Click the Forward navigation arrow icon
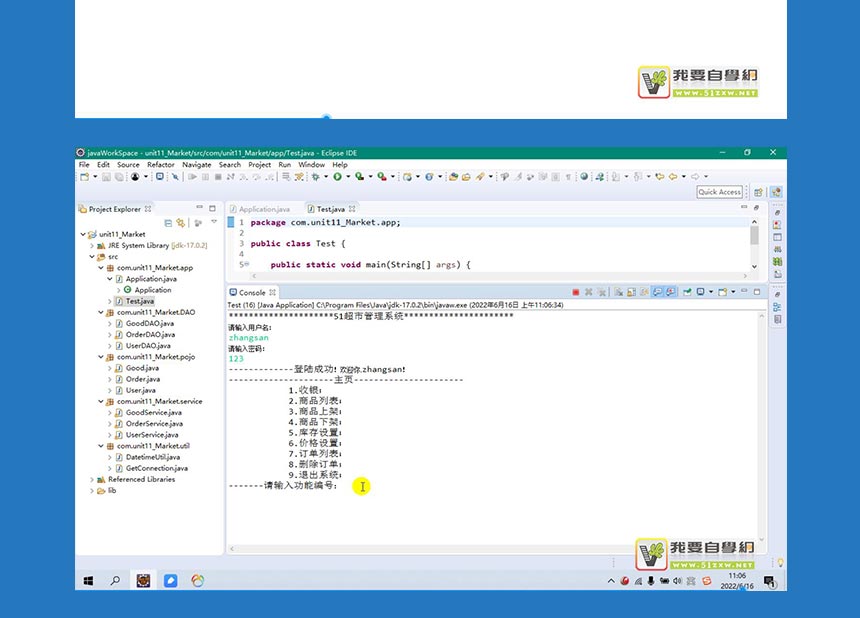This screenshot has height=618, width=860. (x=695, y=177)
